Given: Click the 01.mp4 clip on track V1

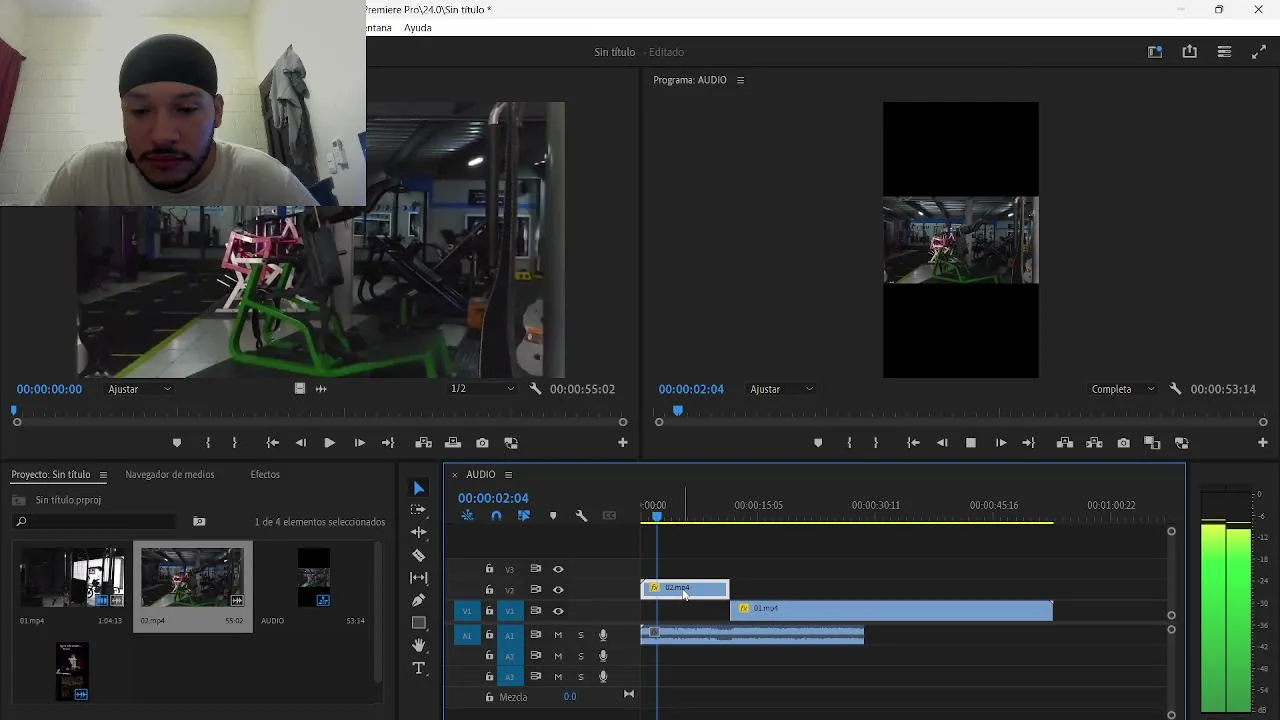Looking at the screenshot, I should (x=890, y=610).
